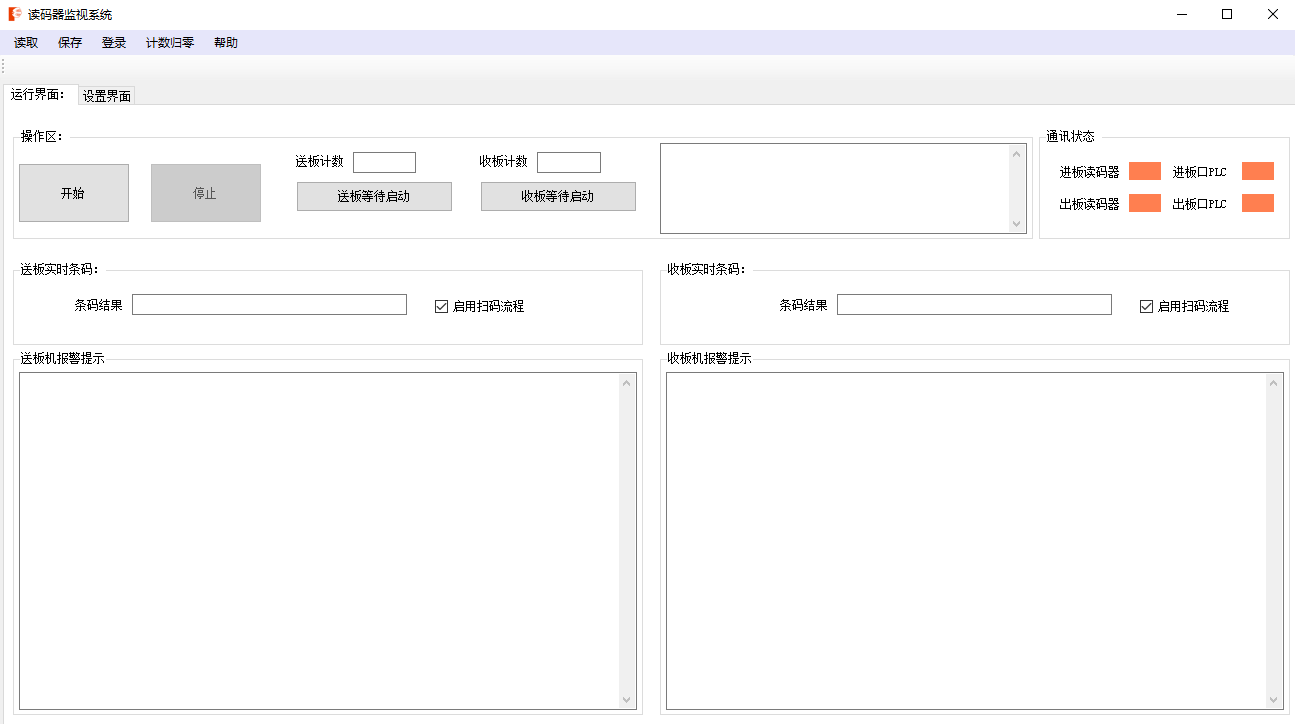Click scroll-down arrow in 收板机报警提示 list

(1274, 700)
